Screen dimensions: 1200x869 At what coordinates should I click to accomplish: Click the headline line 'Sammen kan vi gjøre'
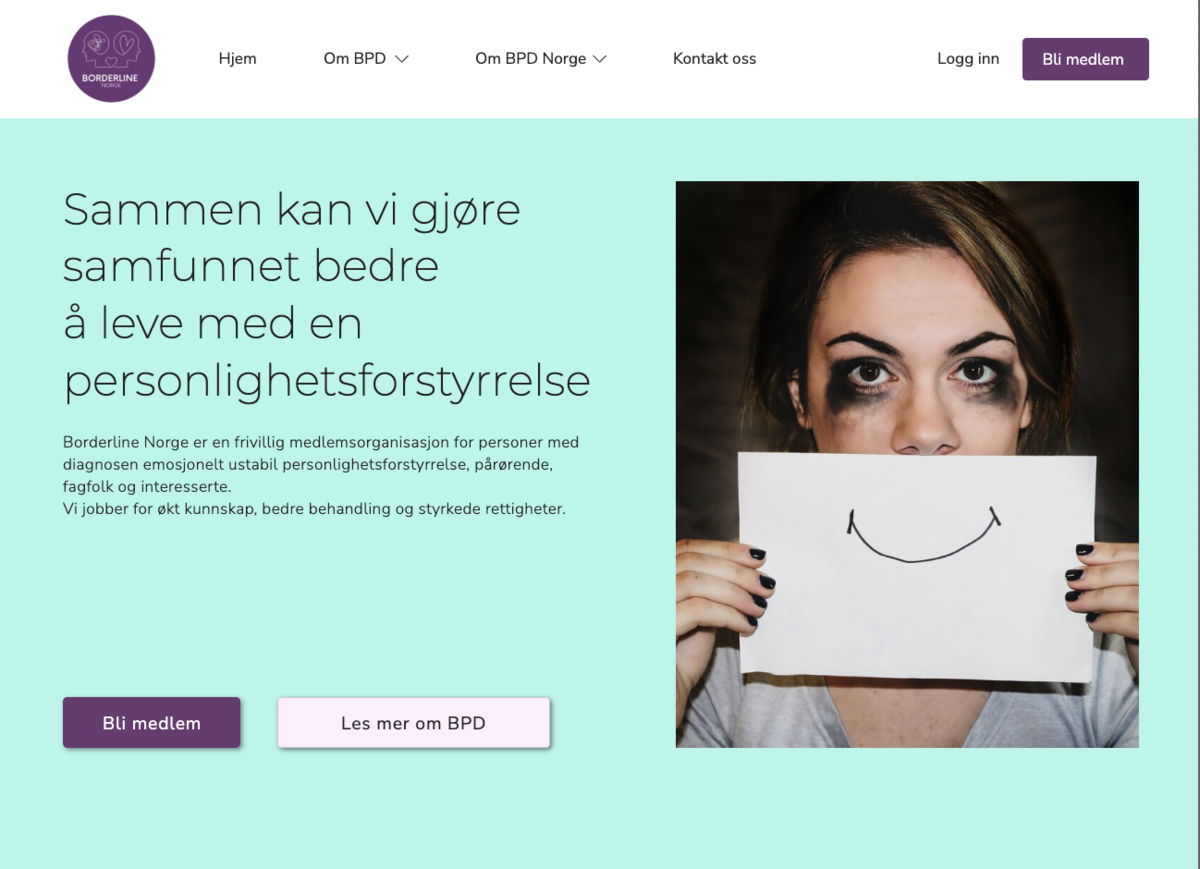292,210
